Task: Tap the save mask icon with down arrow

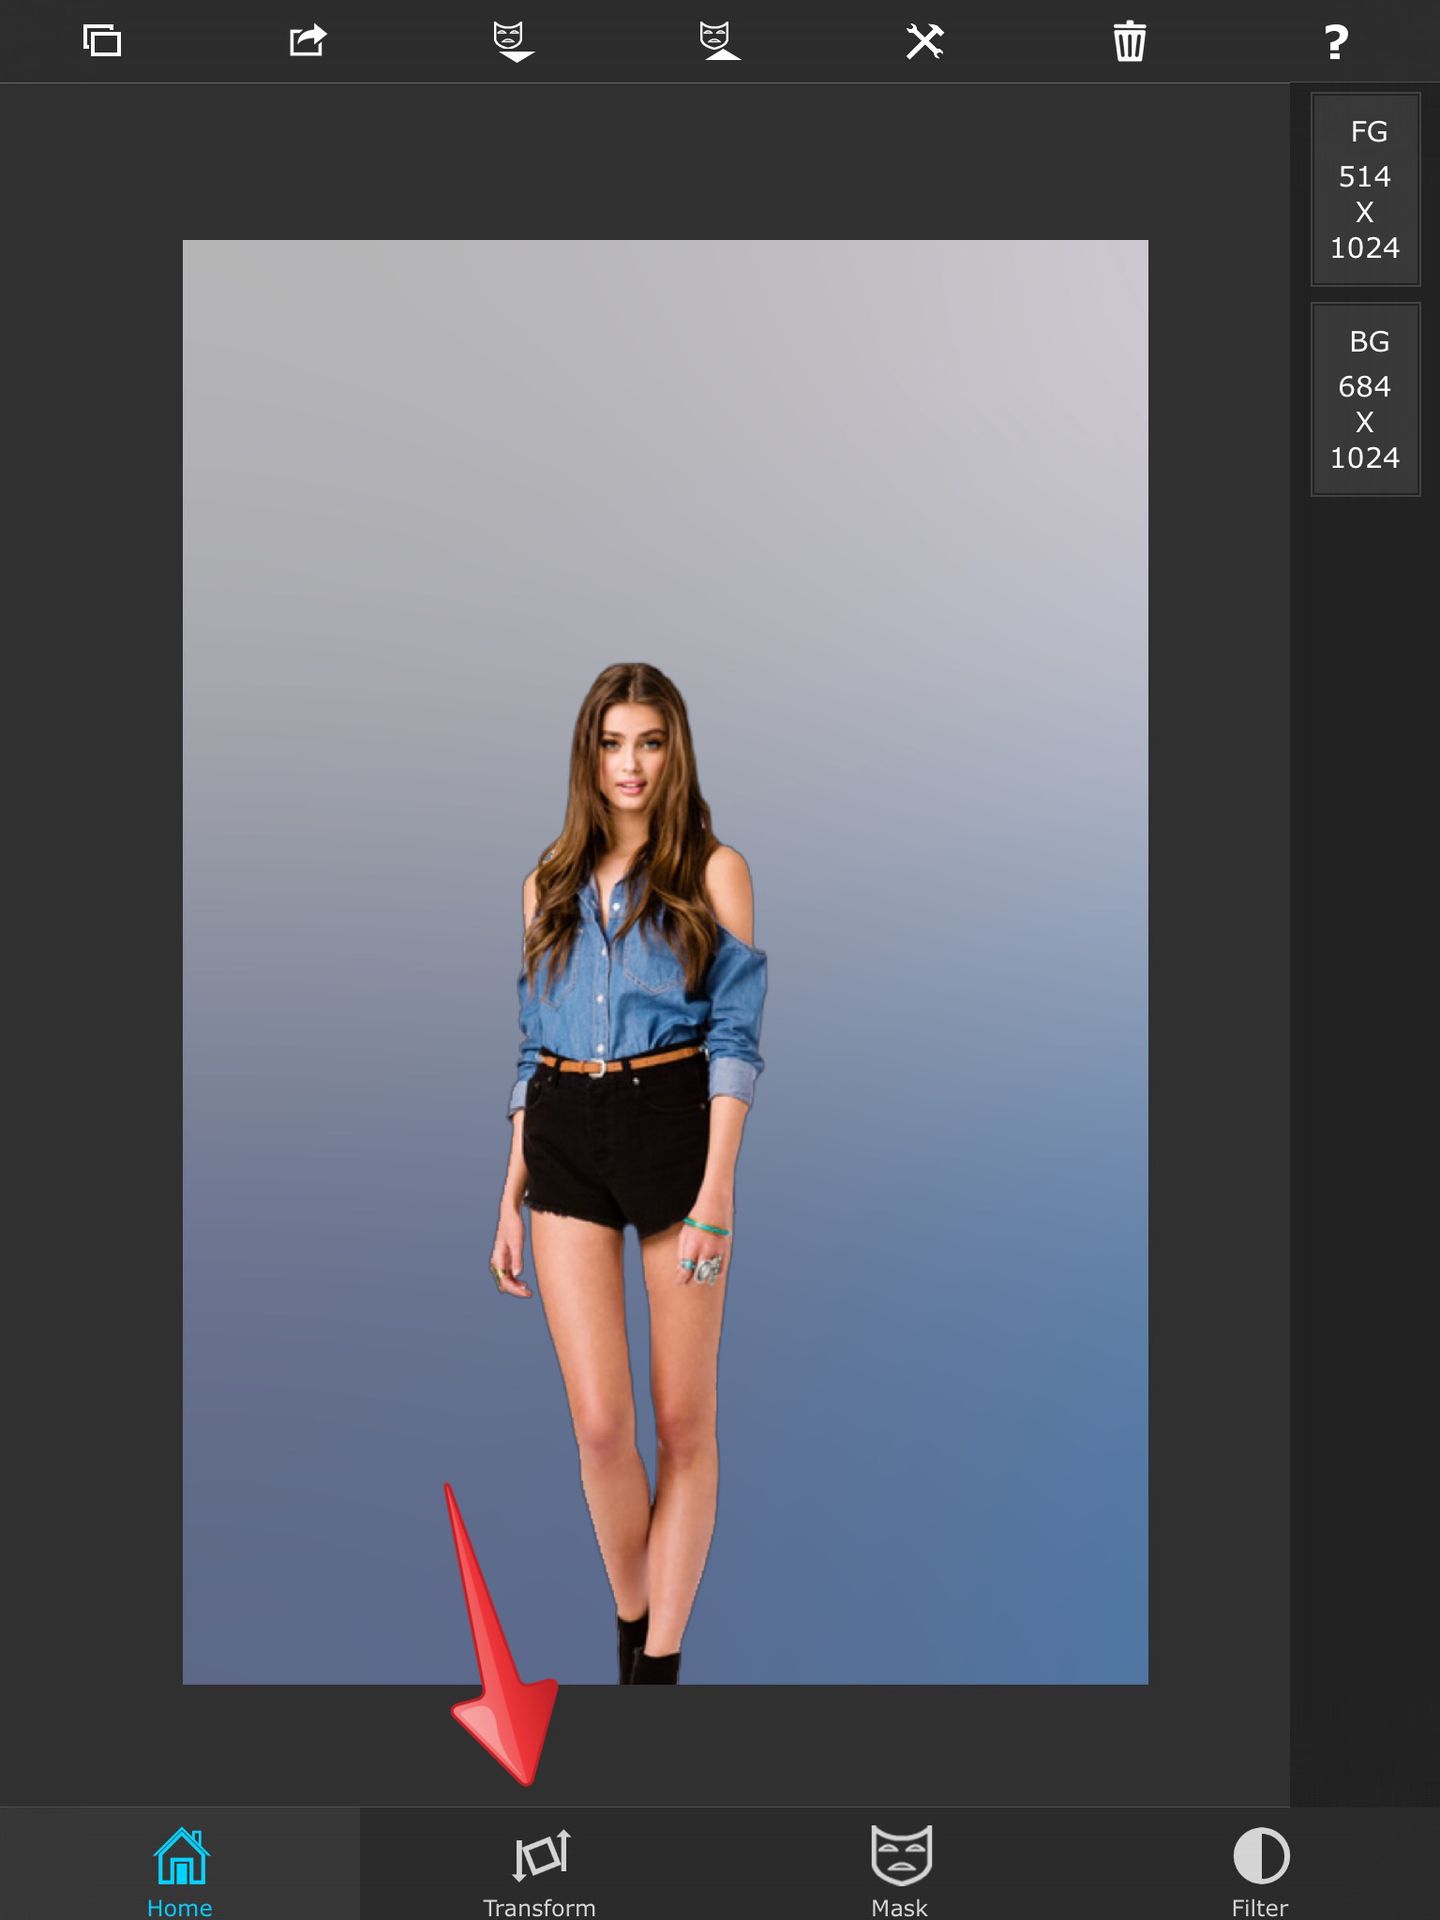Action: pyautogui.click(x=514, y=41)
